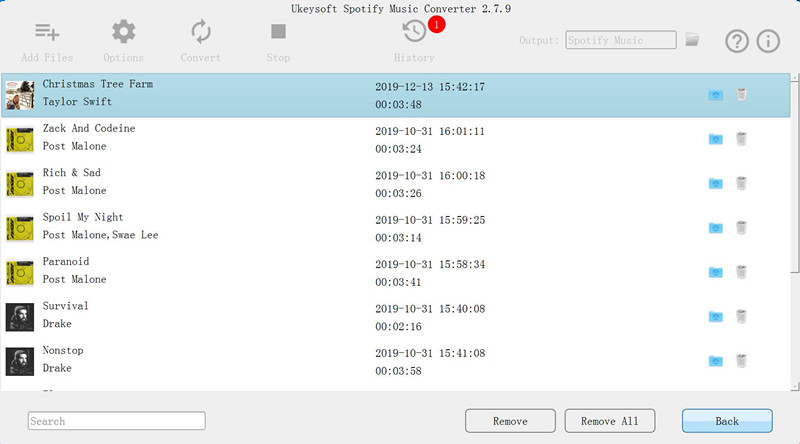Viewport: 800px width, 444px height.
Task: Click the red History notification badge
Action: coord(437,24)
